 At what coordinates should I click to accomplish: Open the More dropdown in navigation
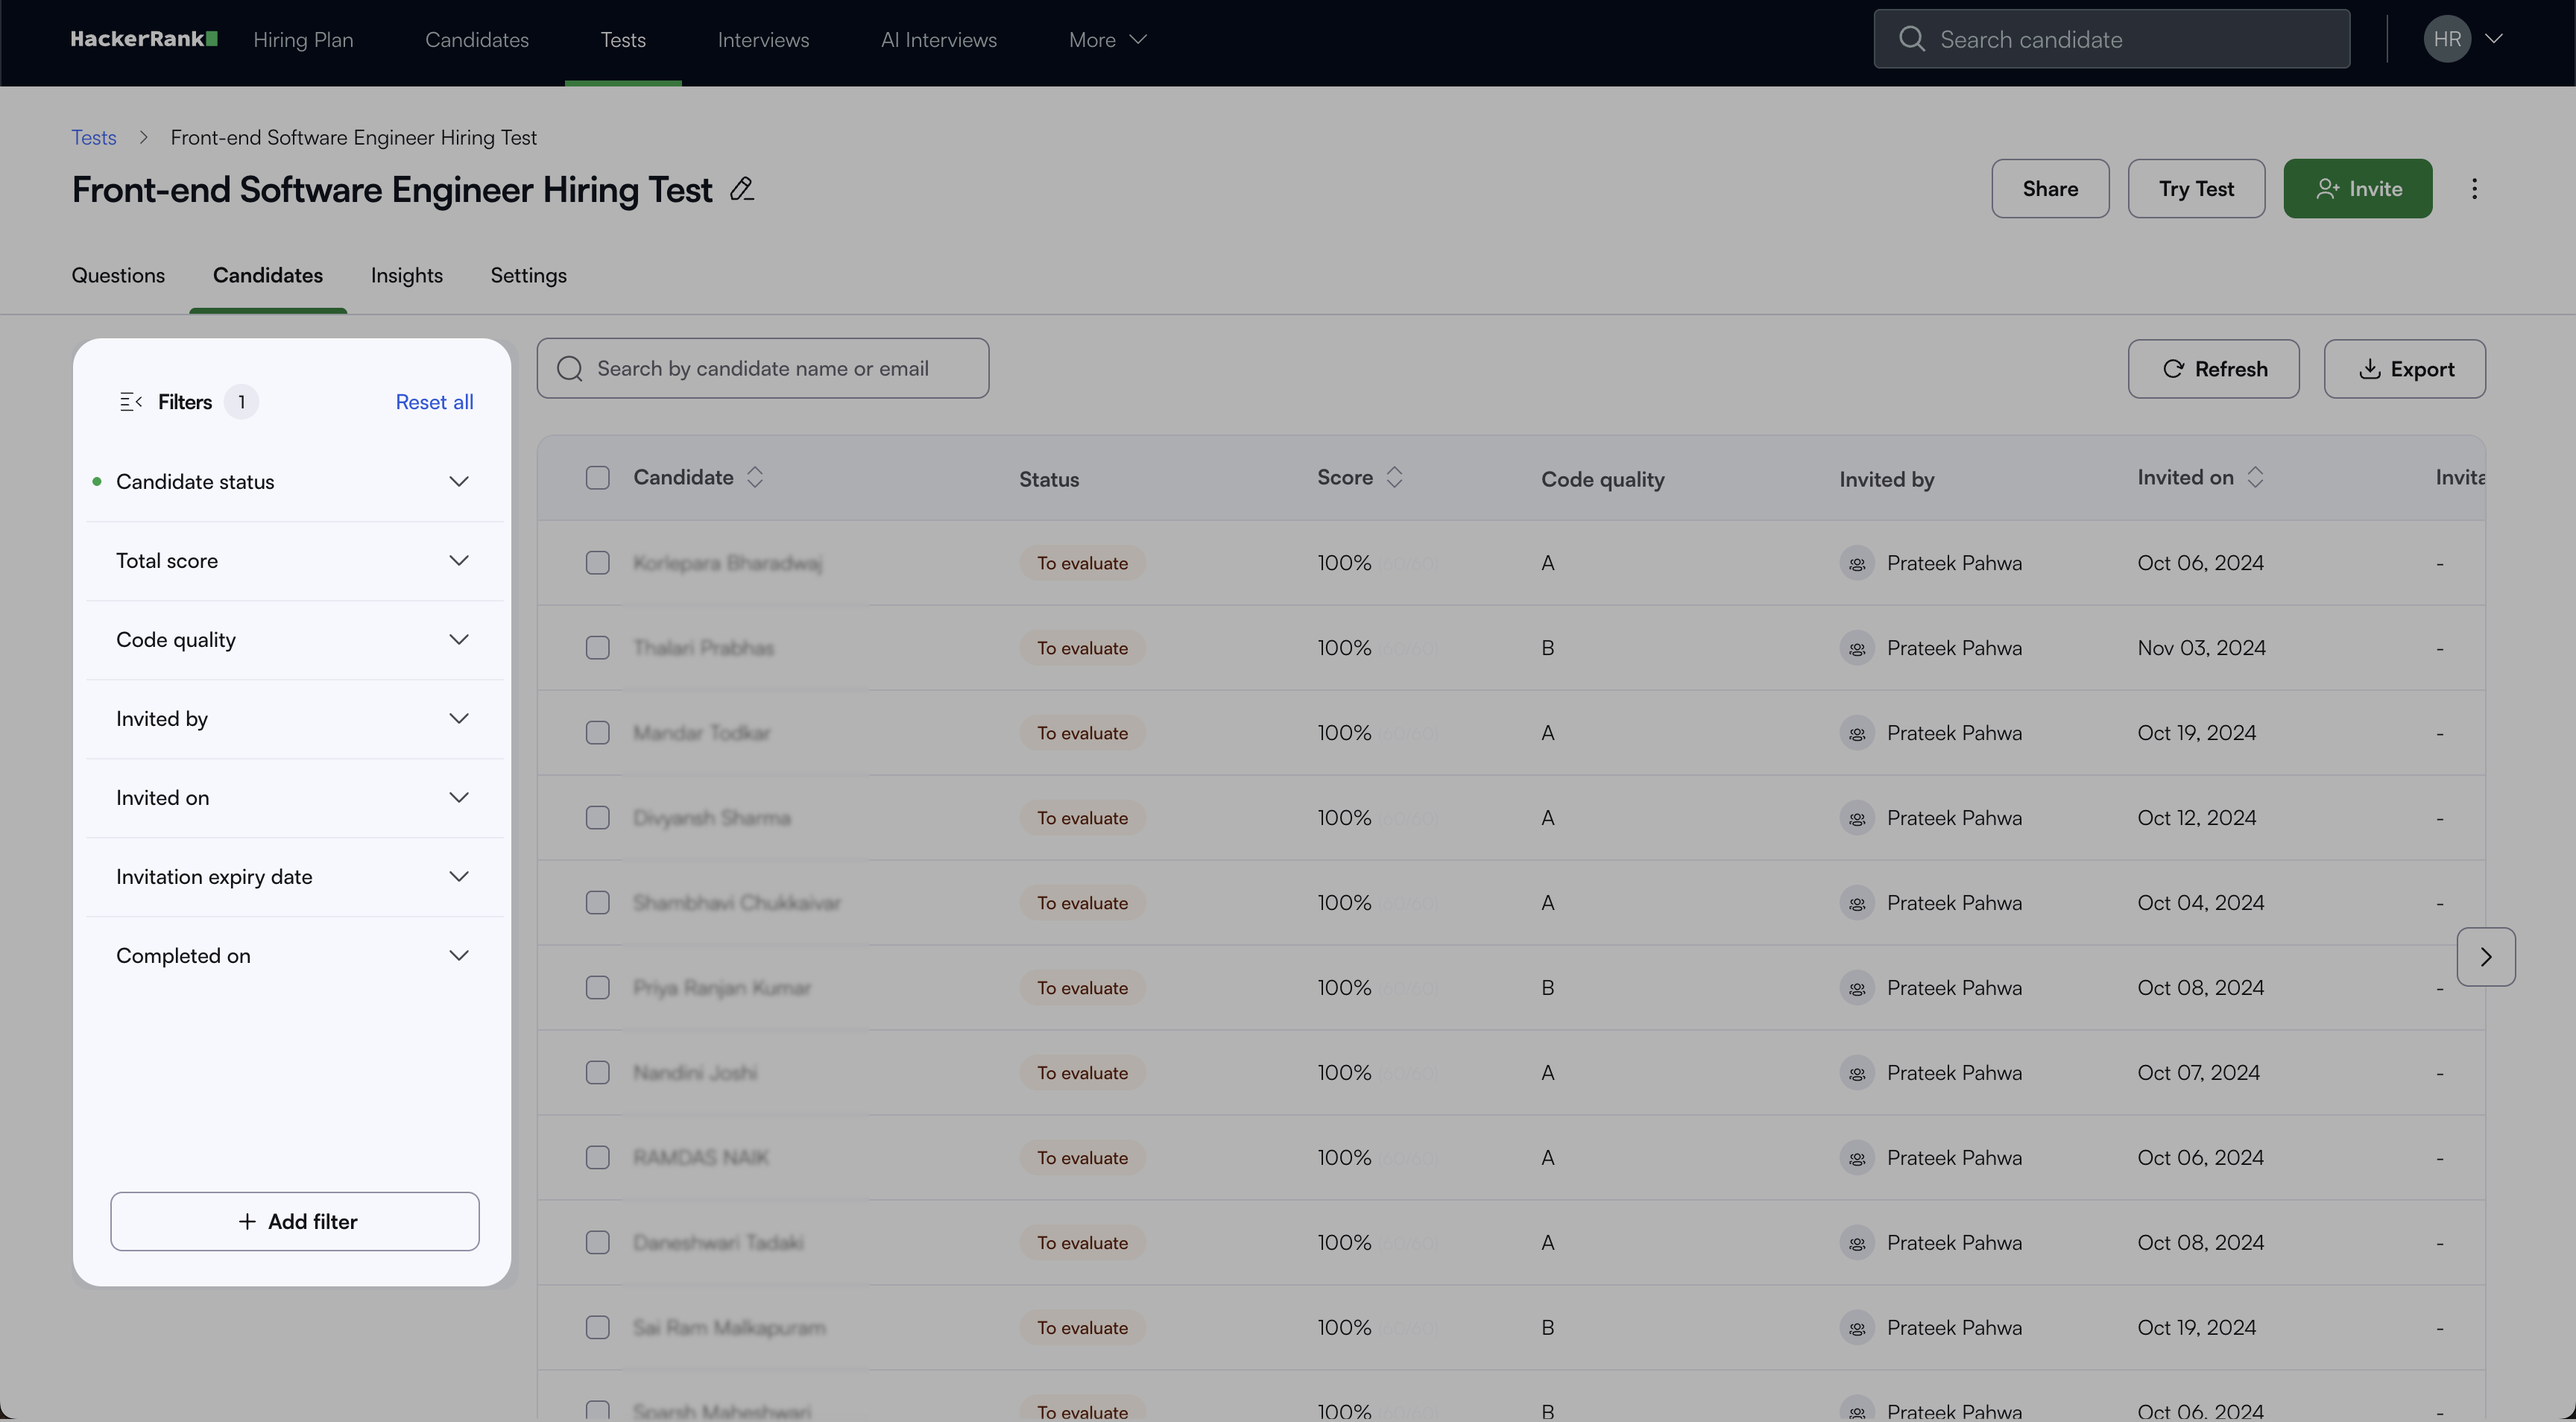click(x=1107, y=40)
